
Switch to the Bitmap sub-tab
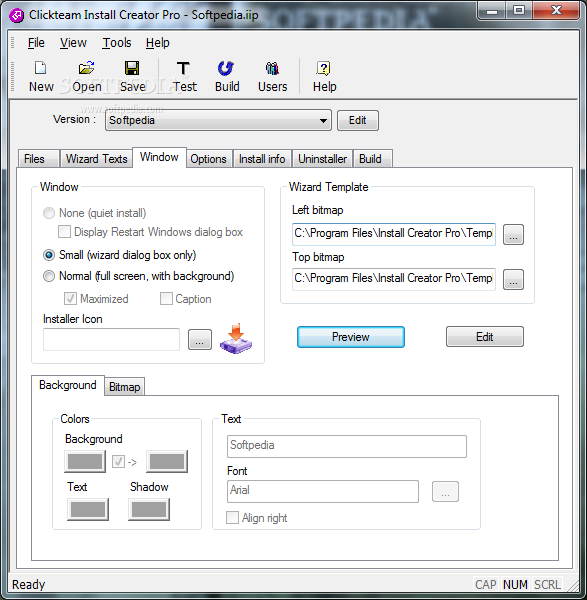click(x=124, y=387)
